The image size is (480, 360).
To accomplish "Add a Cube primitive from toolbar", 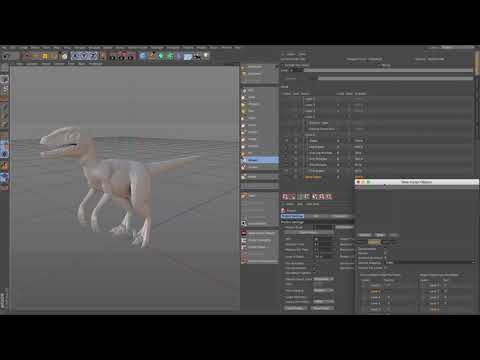I will [142, 56].
